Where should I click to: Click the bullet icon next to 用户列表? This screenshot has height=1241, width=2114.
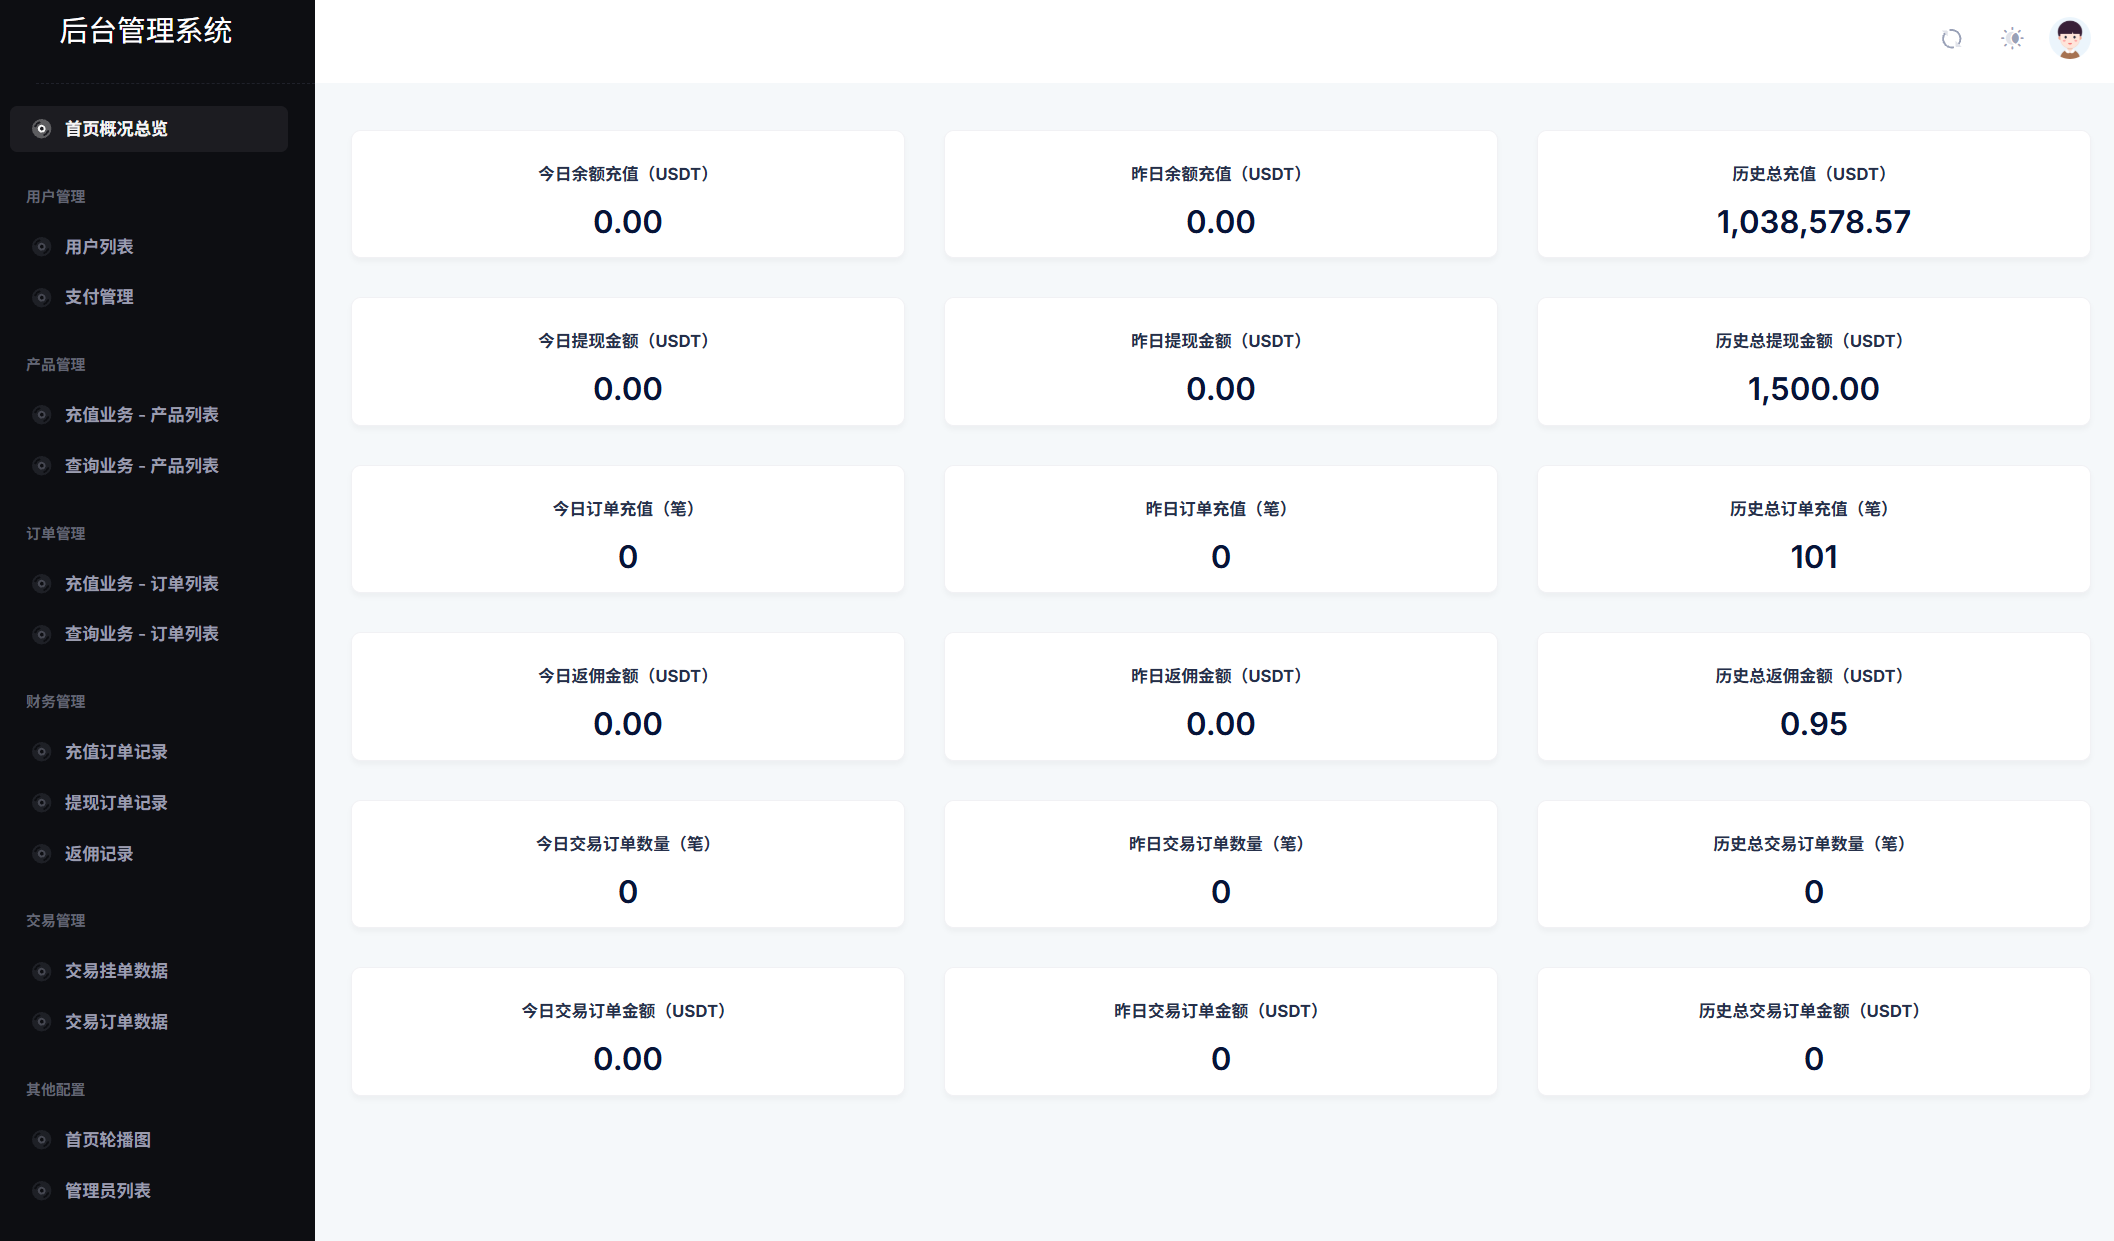tap(42, 247)
